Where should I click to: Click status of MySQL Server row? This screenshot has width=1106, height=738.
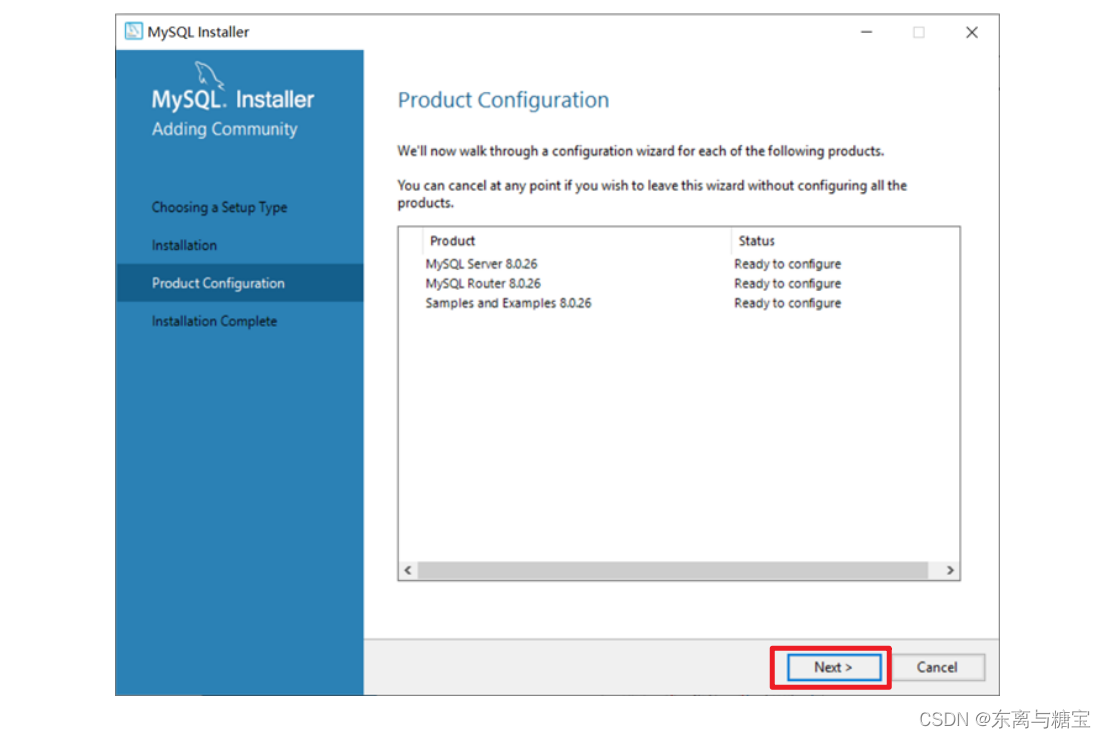click(787, 264)
